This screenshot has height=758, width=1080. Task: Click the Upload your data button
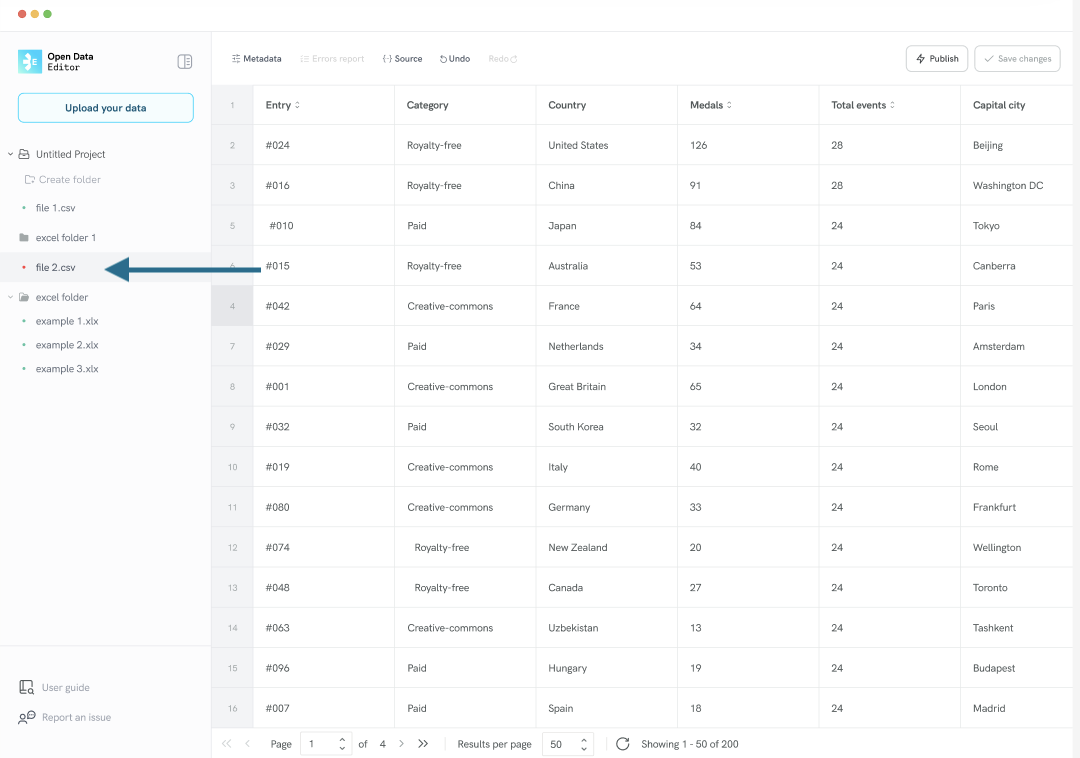105,107
